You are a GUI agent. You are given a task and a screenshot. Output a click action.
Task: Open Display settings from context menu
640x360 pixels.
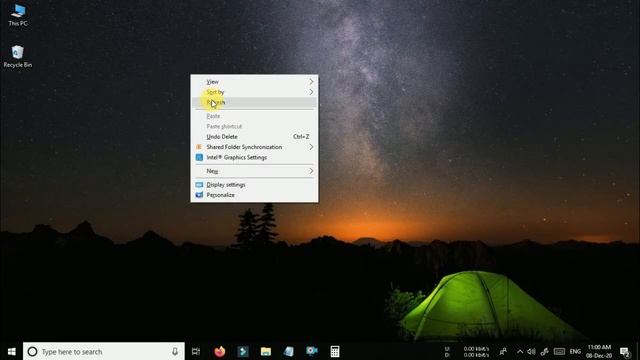(x=254, y=184)
